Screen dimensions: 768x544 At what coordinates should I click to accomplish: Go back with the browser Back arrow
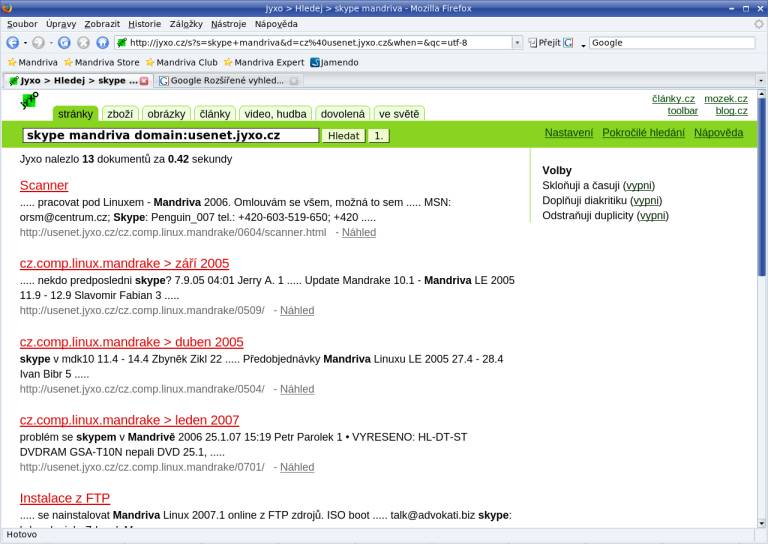tap(13, 43)
